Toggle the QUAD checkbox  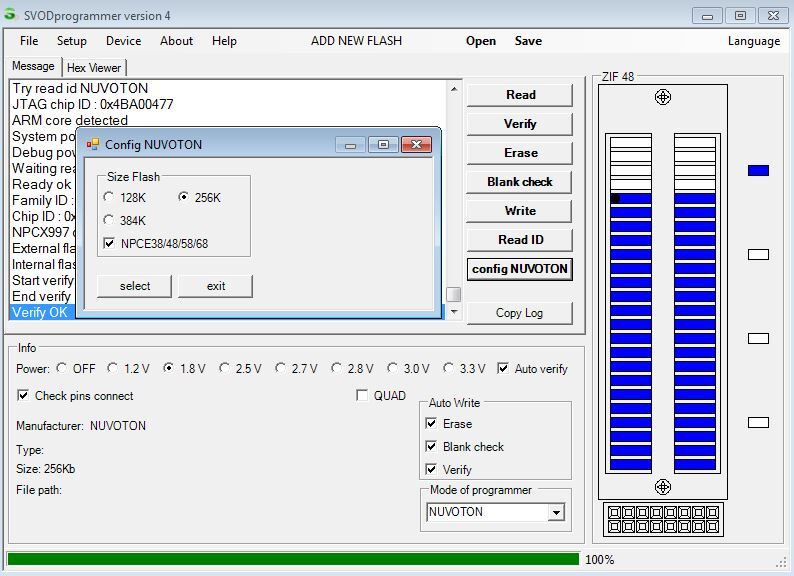click(x=362, y=395)
